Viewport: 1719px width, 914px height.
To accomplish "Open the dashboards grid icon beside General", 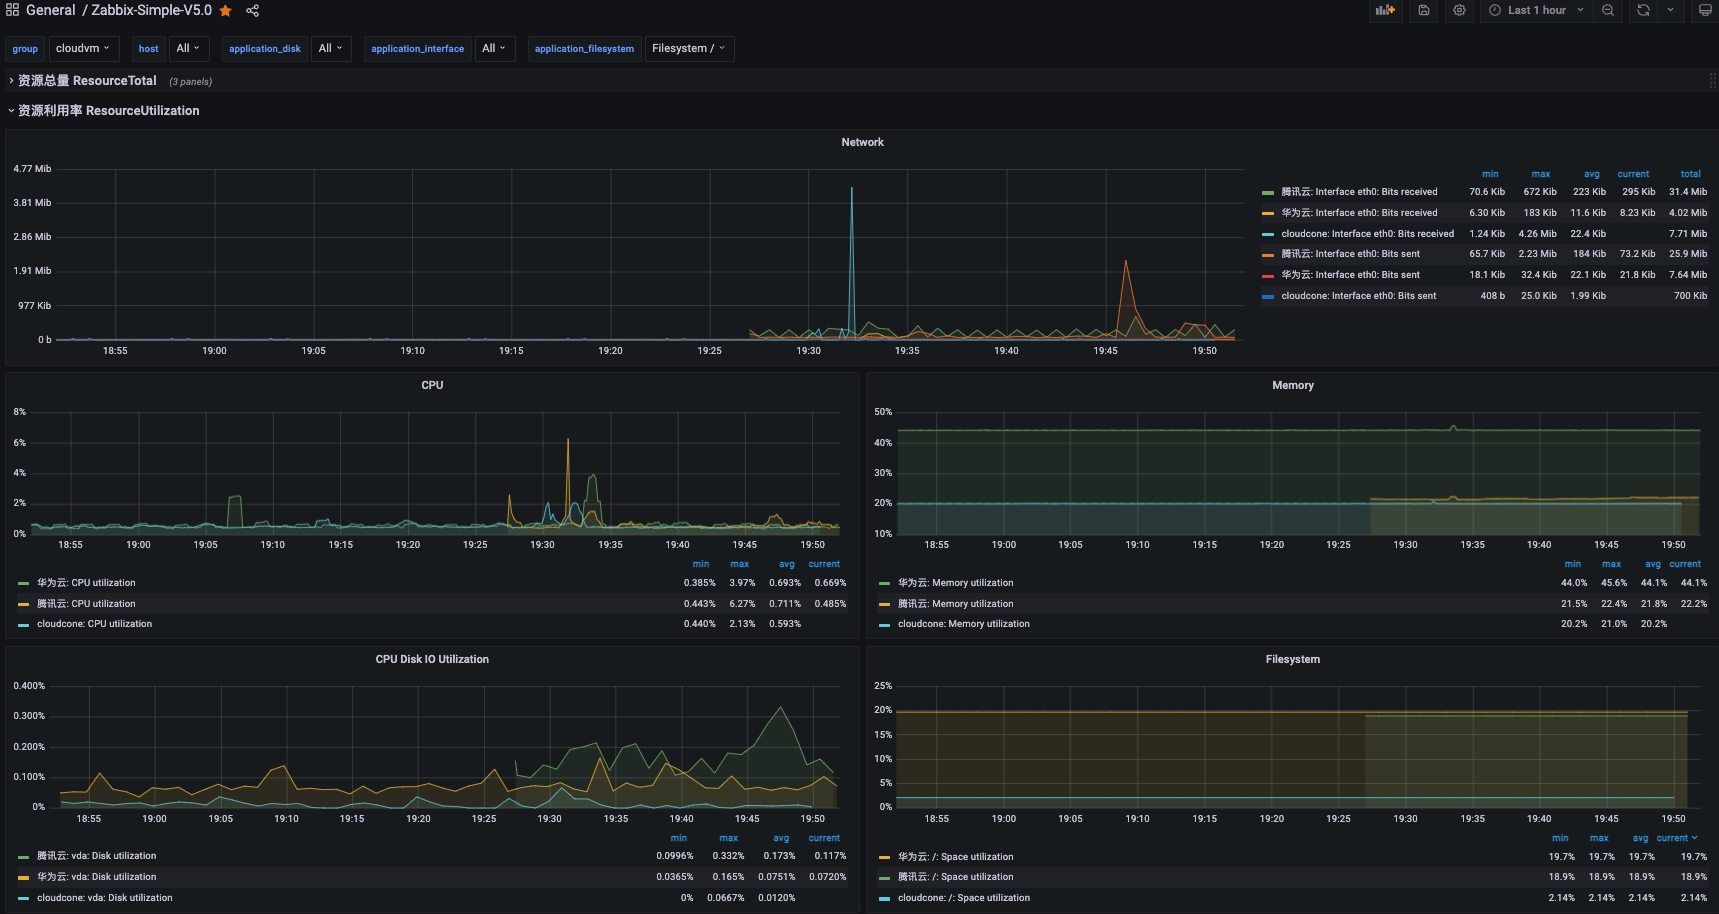I will [x=12, y=10].
